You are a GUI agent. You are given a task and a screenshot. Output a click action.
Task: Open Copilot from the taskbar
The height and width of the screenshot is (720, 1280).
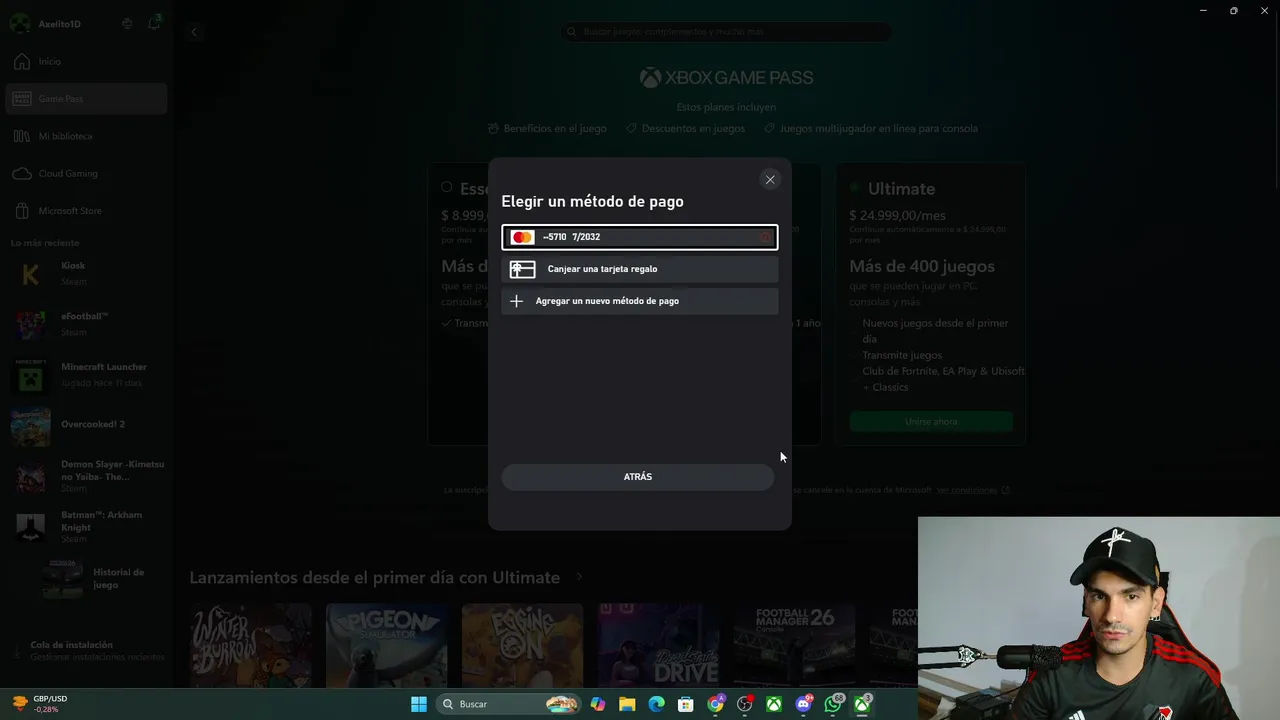click(598, 704)
